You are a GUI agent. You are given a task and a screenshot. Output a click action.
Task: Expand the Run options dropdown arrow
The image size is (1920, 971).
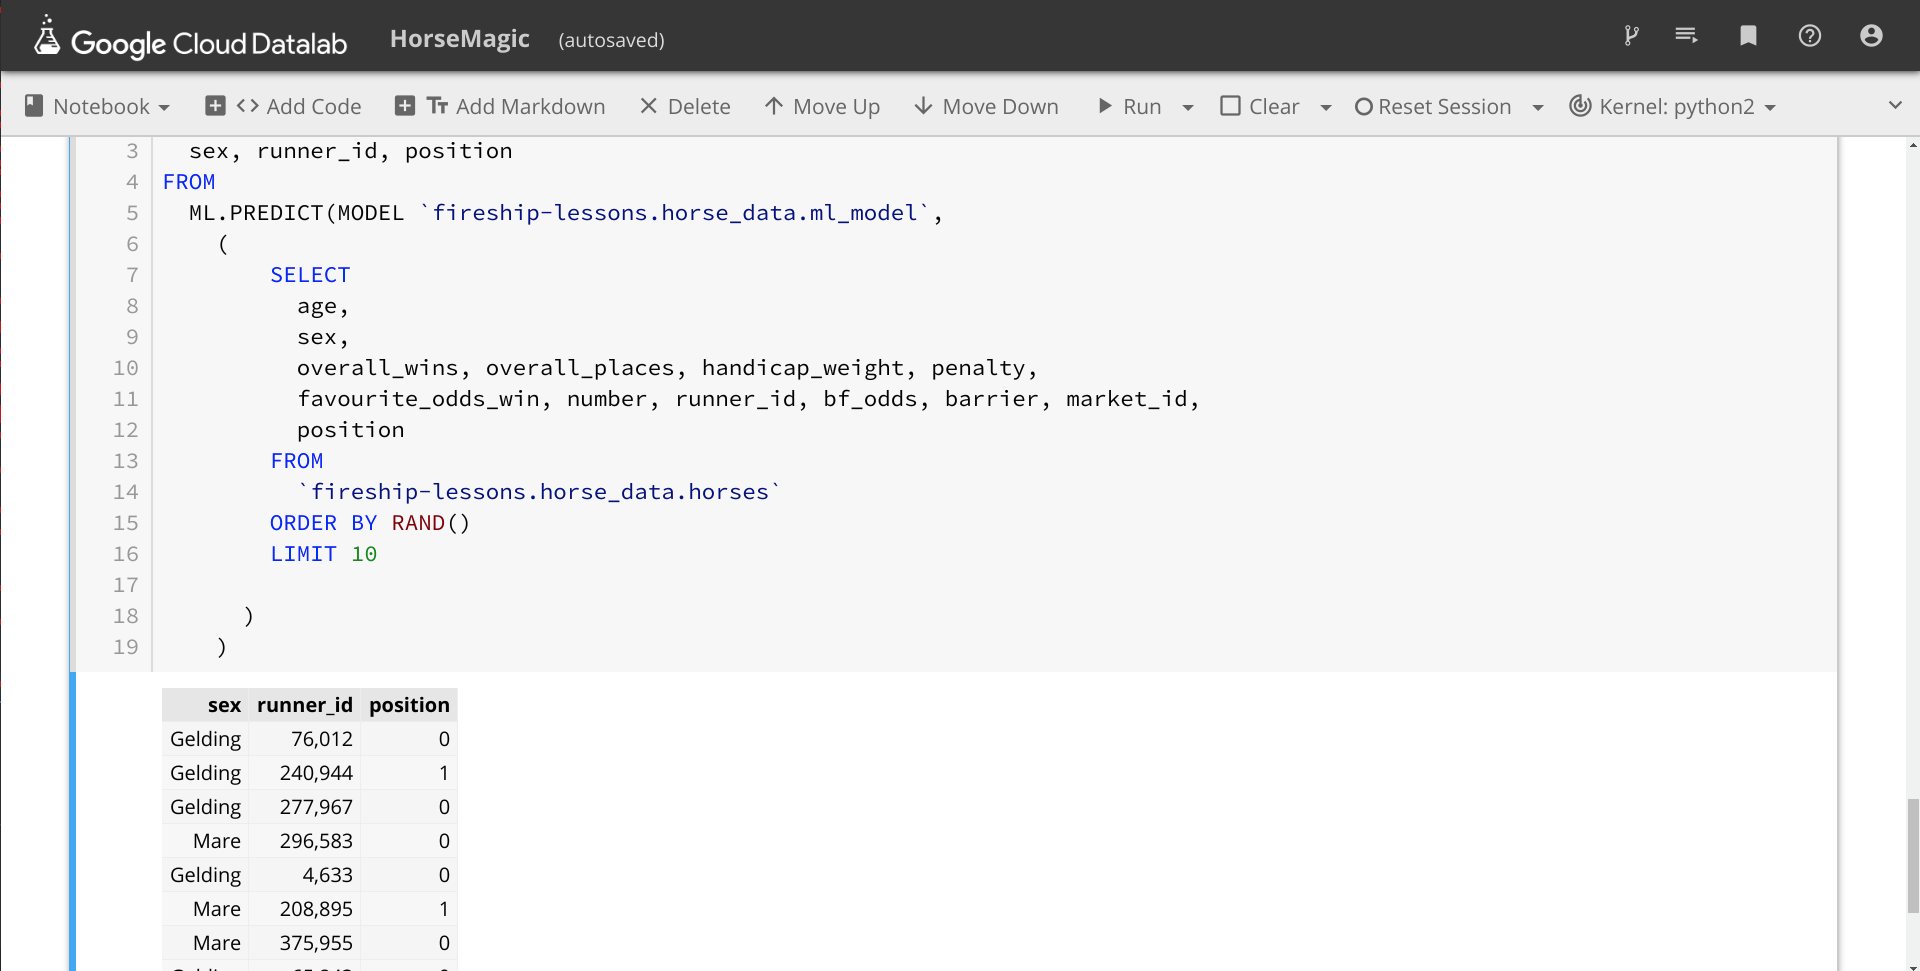[x=1188, y=107]
